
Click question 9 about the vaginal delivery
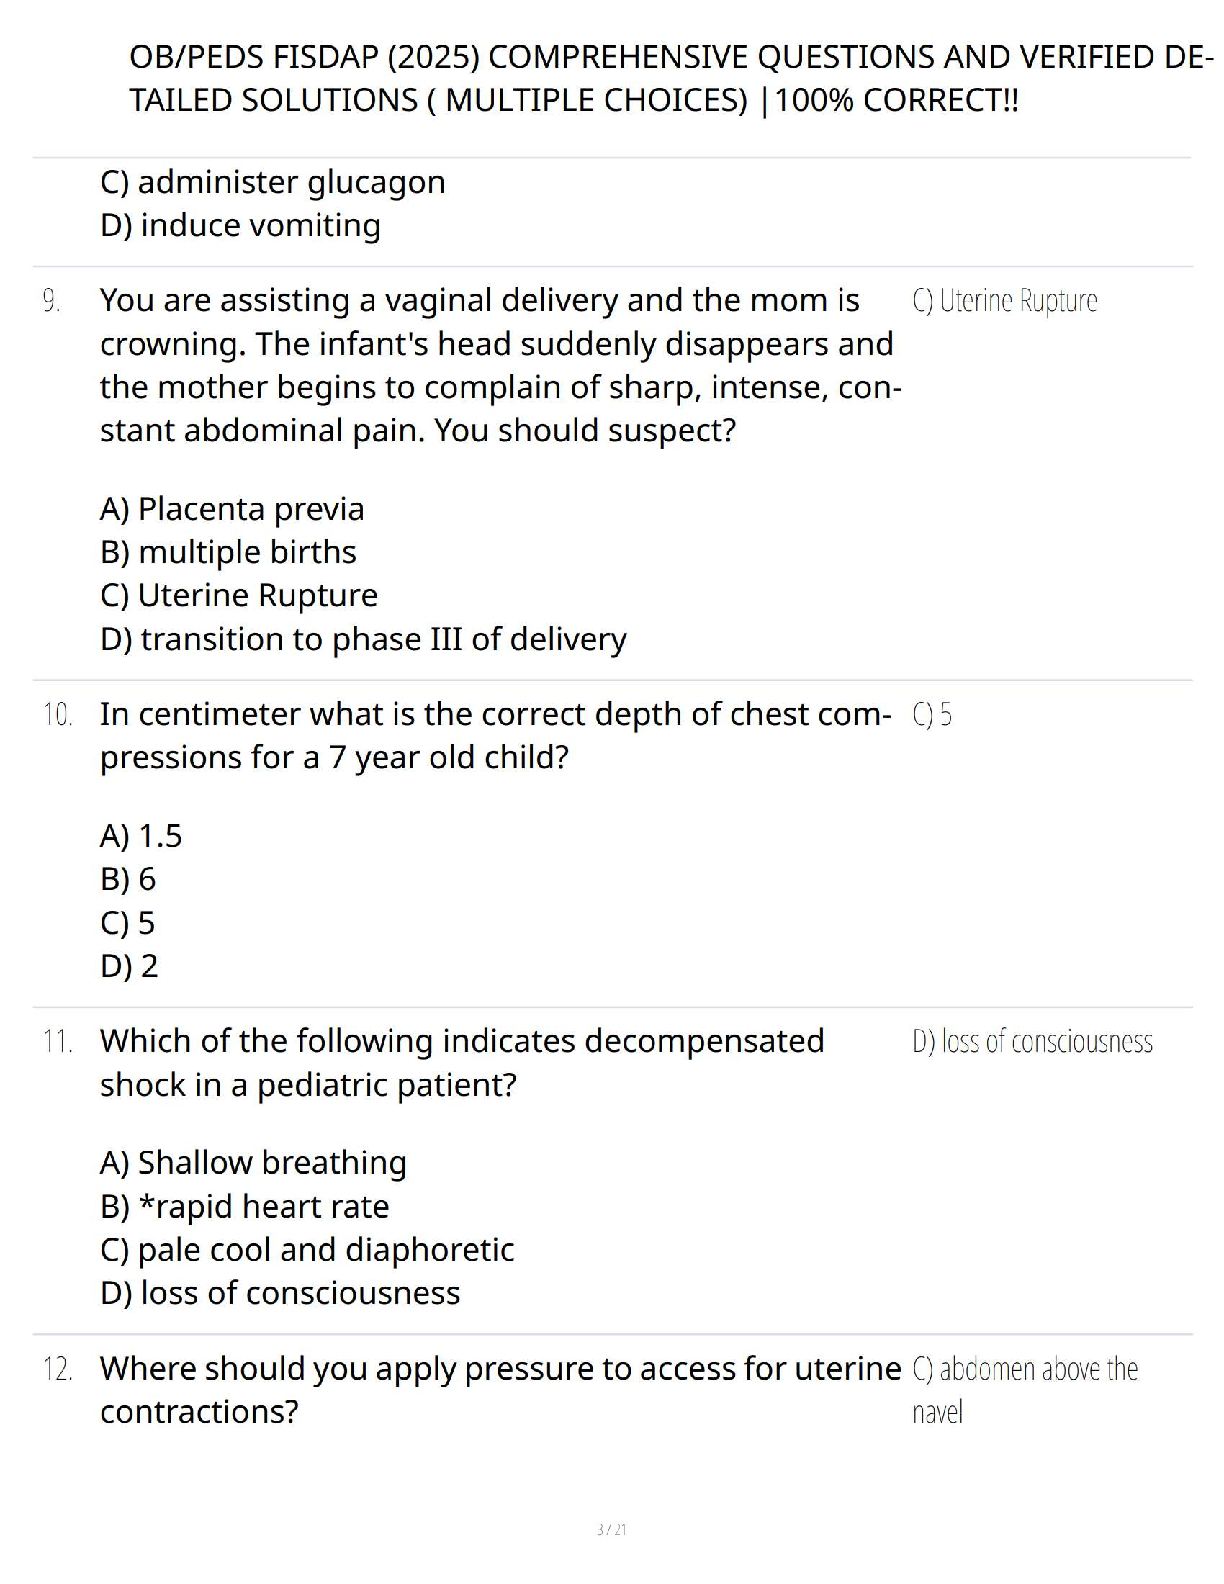500,365
